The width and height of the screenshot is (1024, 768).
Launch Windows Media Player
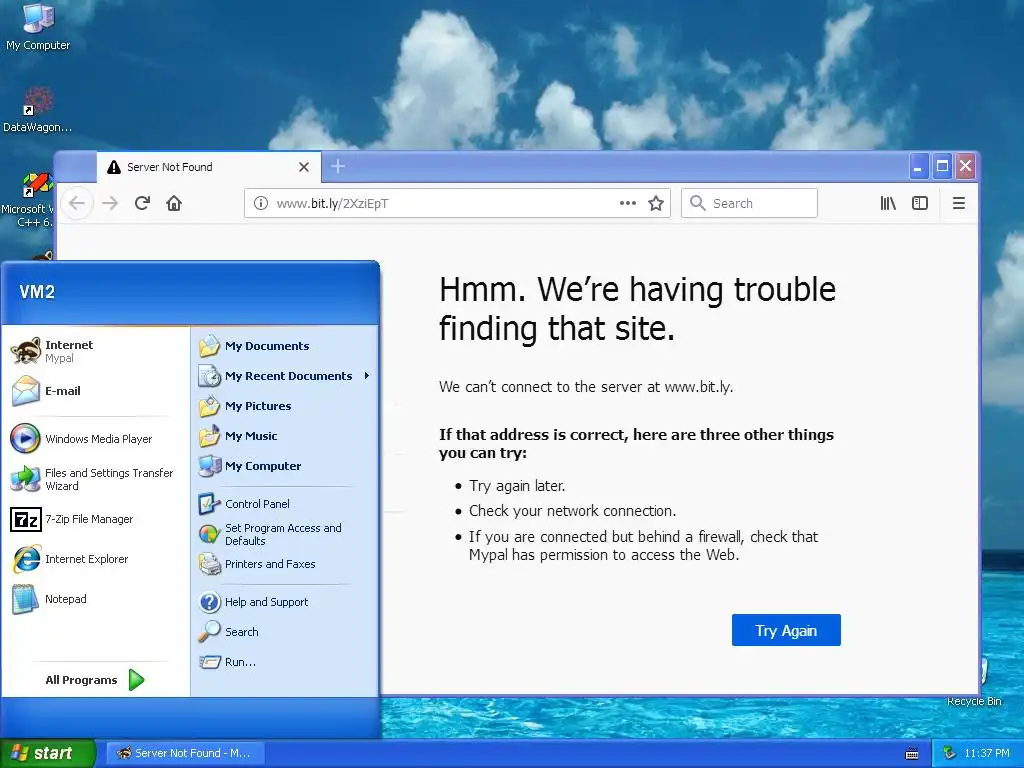(x=95, y=439)
